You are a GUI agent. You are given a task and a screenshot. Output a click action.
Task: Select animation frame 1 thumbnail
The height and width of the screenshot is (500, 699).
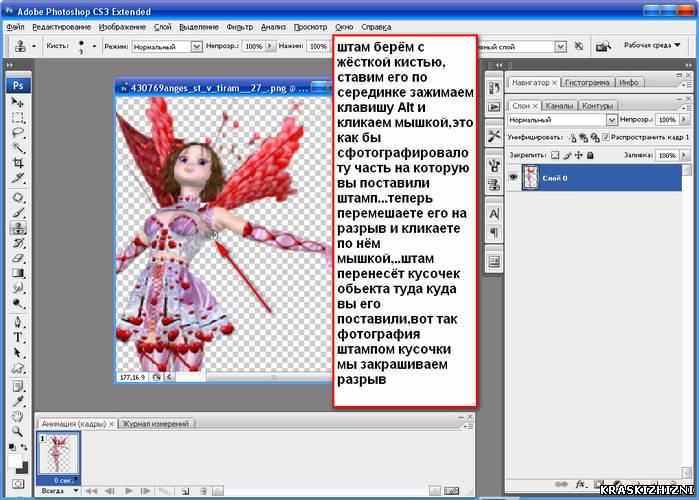[x=58, y=454]
